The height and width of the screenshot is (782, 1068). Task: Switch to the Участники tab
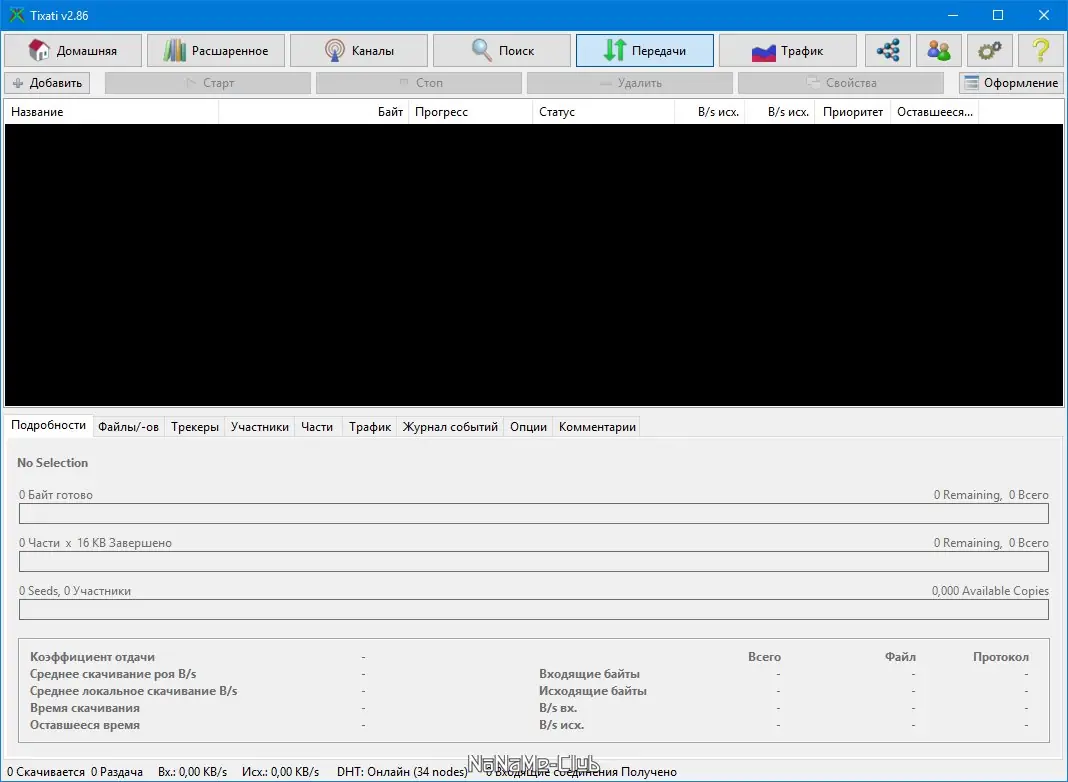coord(260,427)
